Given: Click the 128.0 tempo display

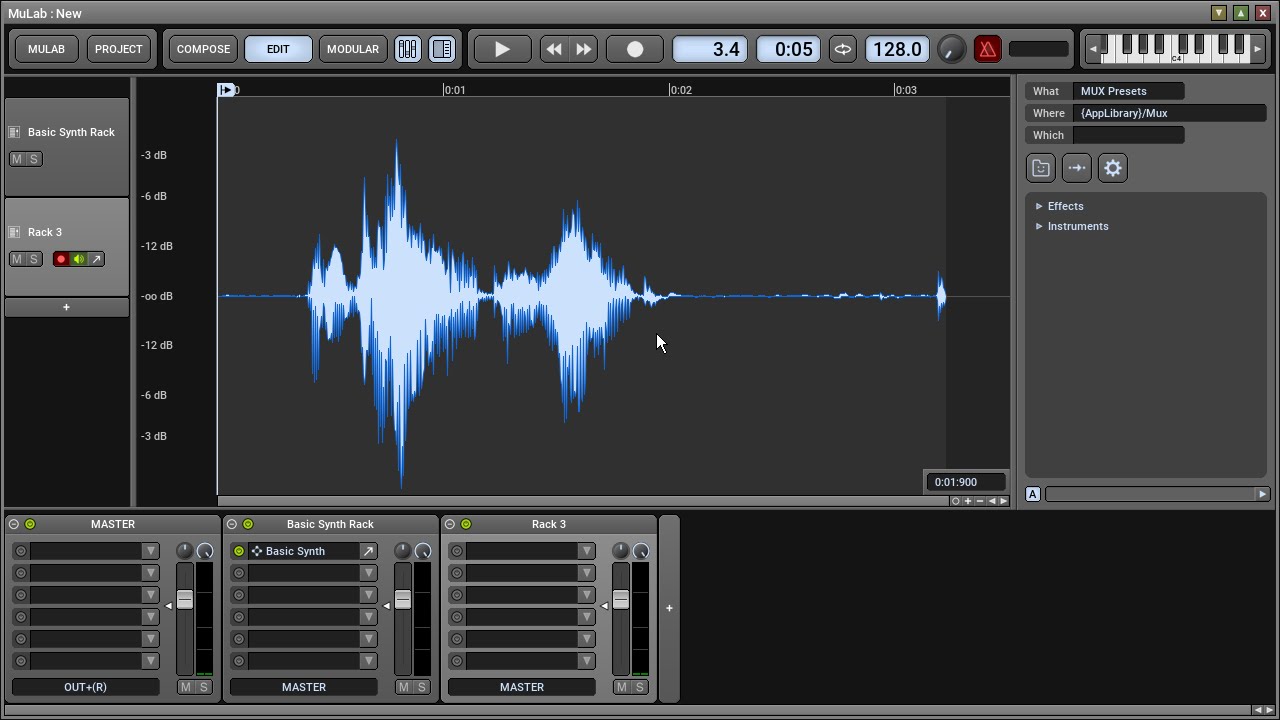Looking at the screenshot, I should pos(897,49).
